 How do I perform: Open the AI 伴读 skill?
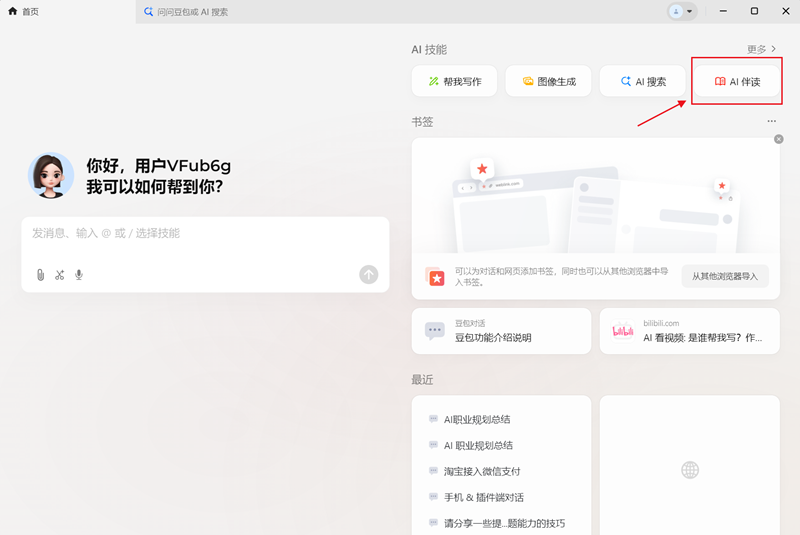point(737,81)
